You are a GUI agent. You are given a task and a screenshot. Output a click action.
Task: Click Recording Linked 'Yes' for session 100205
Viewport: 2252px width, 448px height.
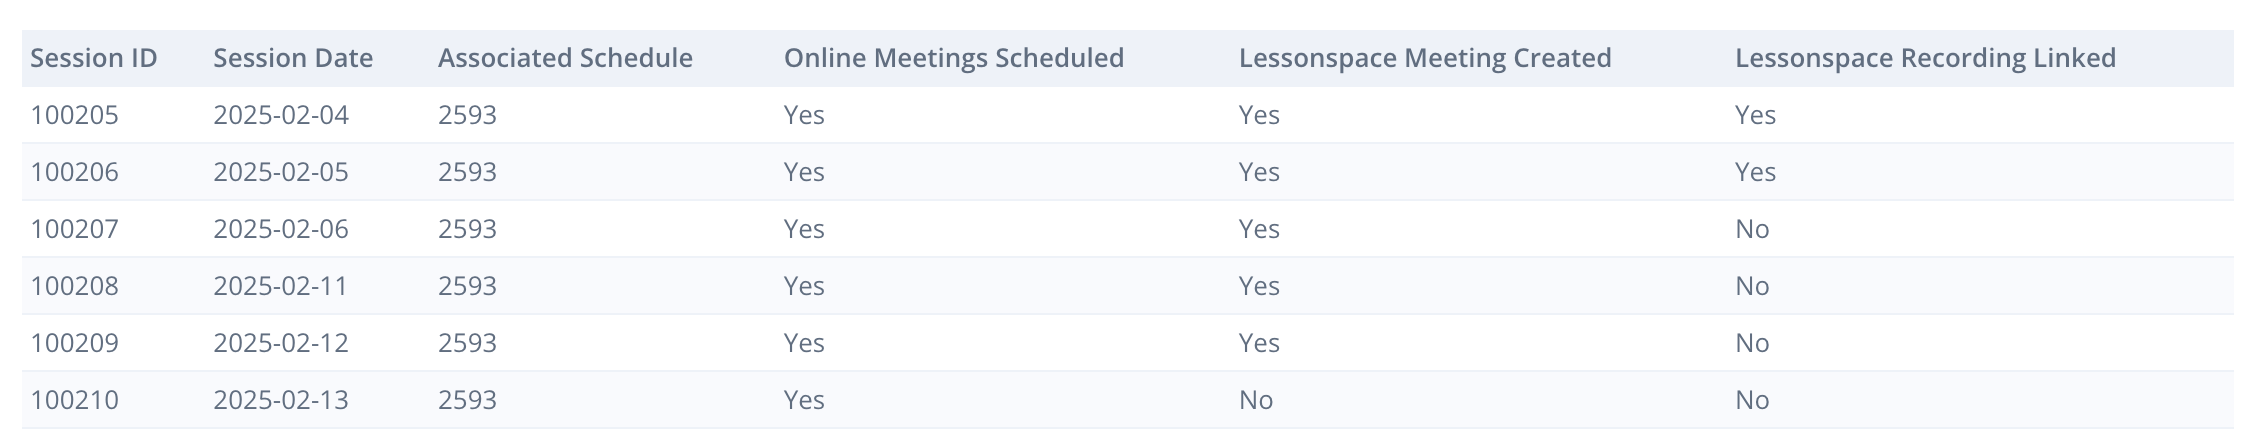click(1755, 115)
